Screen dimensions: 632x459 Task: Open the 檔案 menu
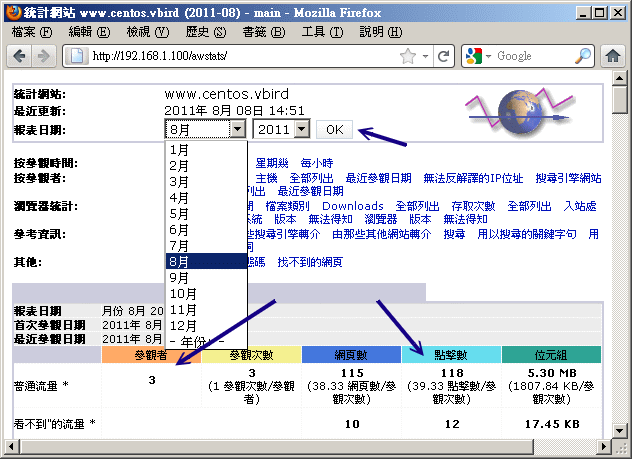coord(31,32)
